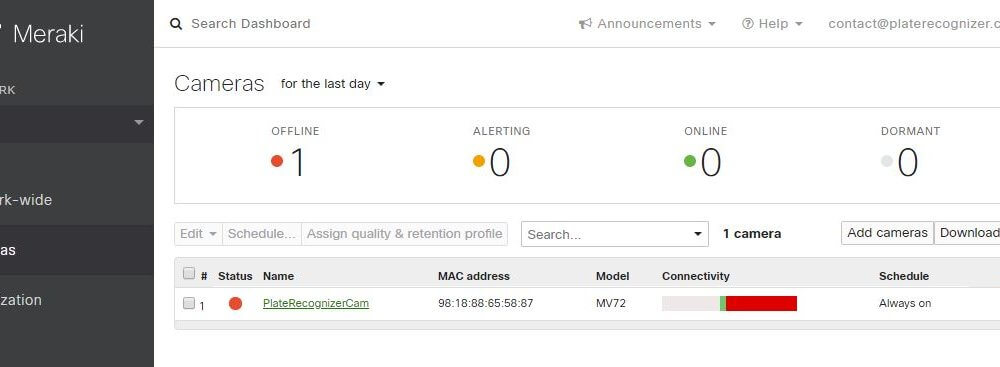Click the Announcements megaphone icon
This screenshot has width=1000, height=367.
(585, 24)
